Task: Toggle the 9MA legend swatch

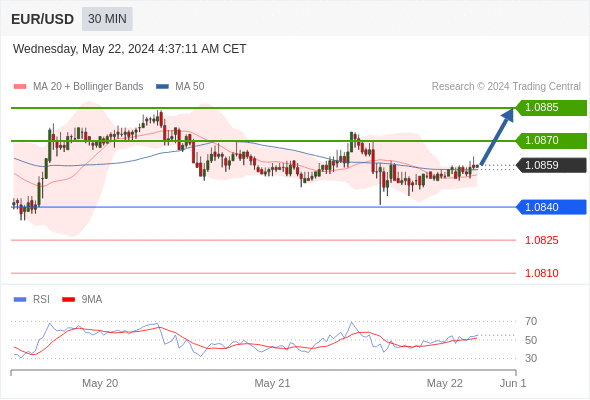Action: [x=68, y=300]
